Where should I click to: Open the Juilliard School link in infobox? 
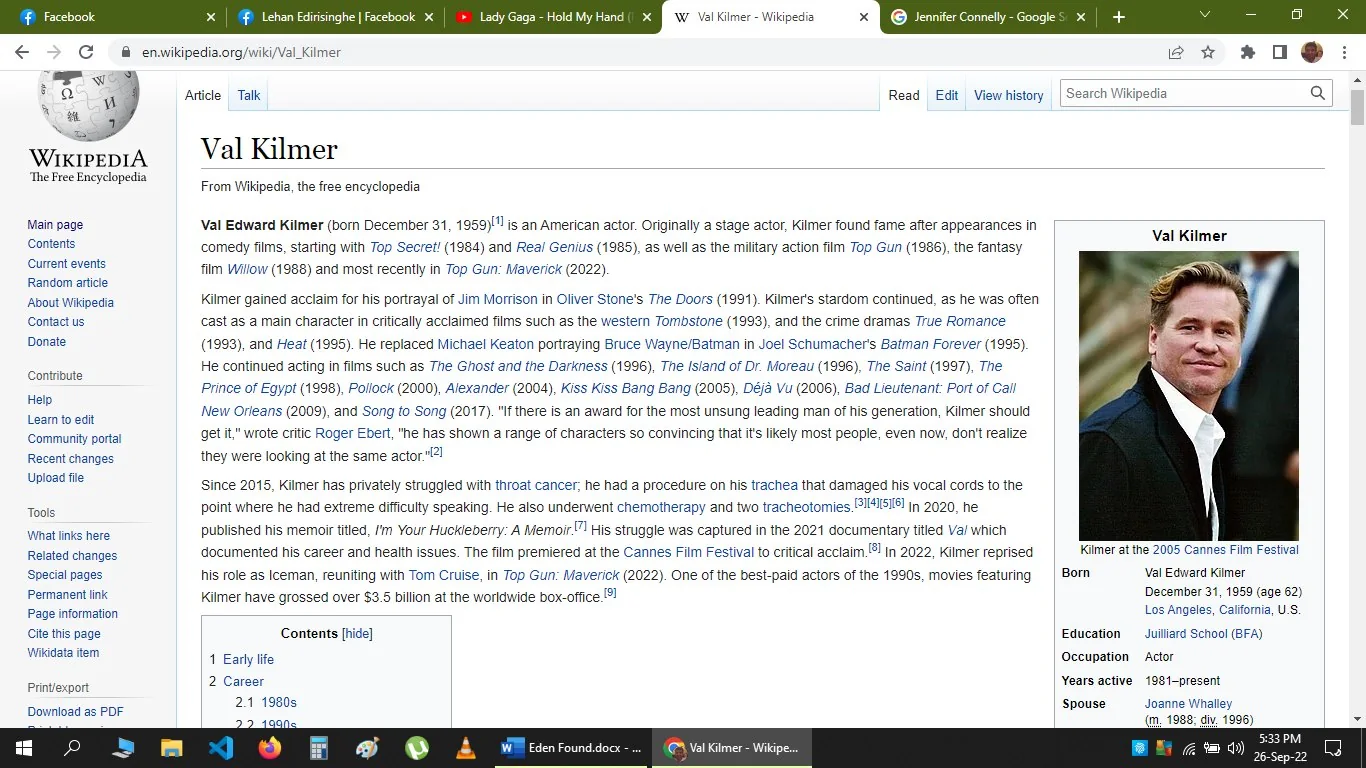1204,634
